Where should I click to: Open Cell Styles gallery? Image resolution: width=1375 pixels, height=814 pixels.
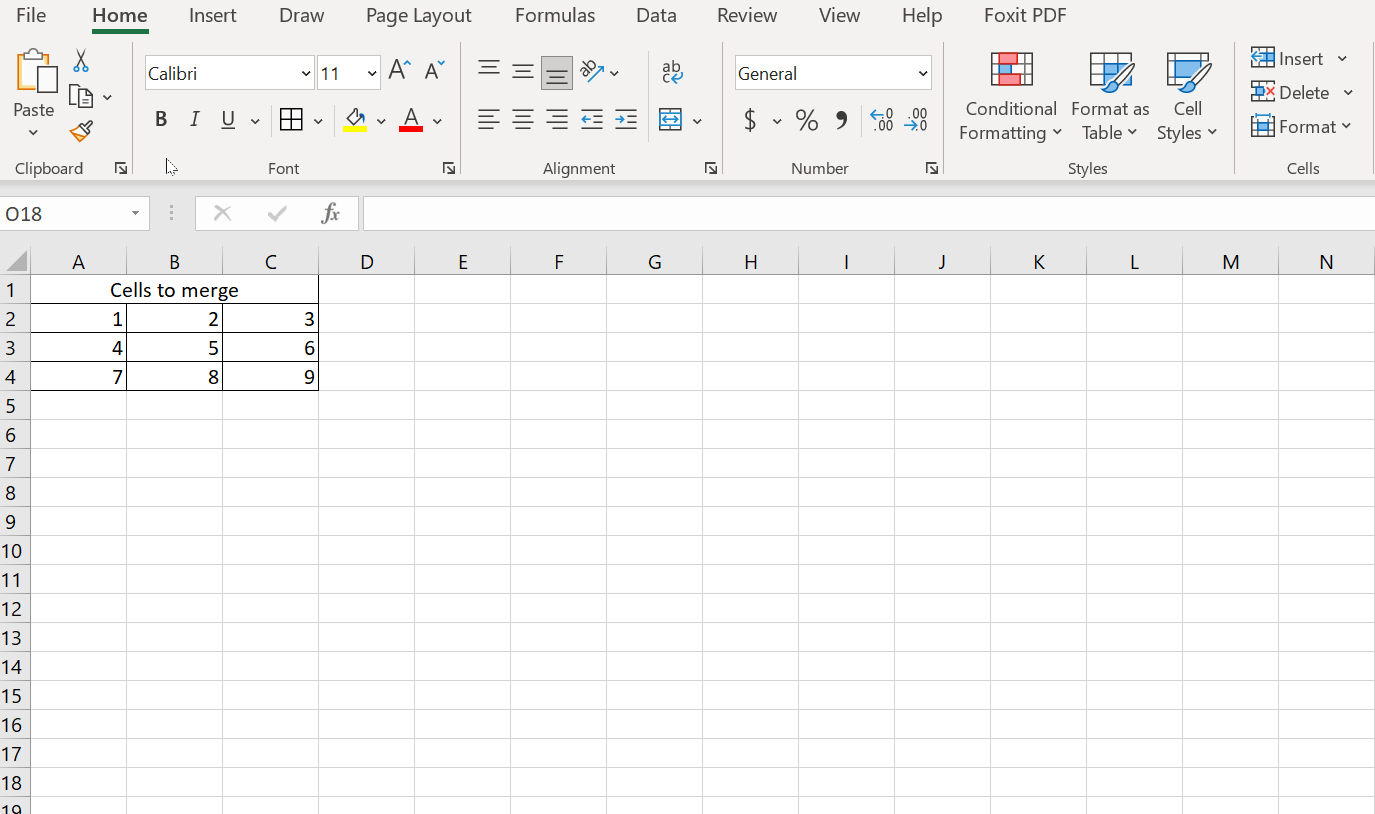pos(1188,97)
